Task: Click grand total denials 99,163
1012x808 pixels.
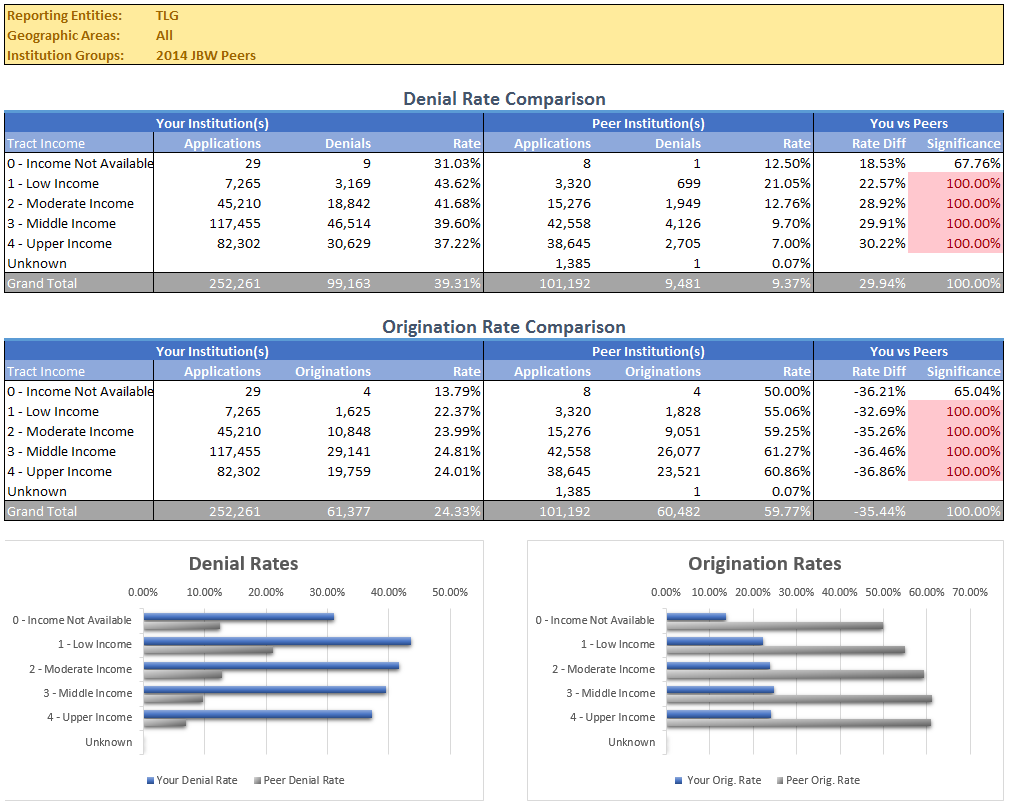Action: pyautogui.click(x=349, y=283)
